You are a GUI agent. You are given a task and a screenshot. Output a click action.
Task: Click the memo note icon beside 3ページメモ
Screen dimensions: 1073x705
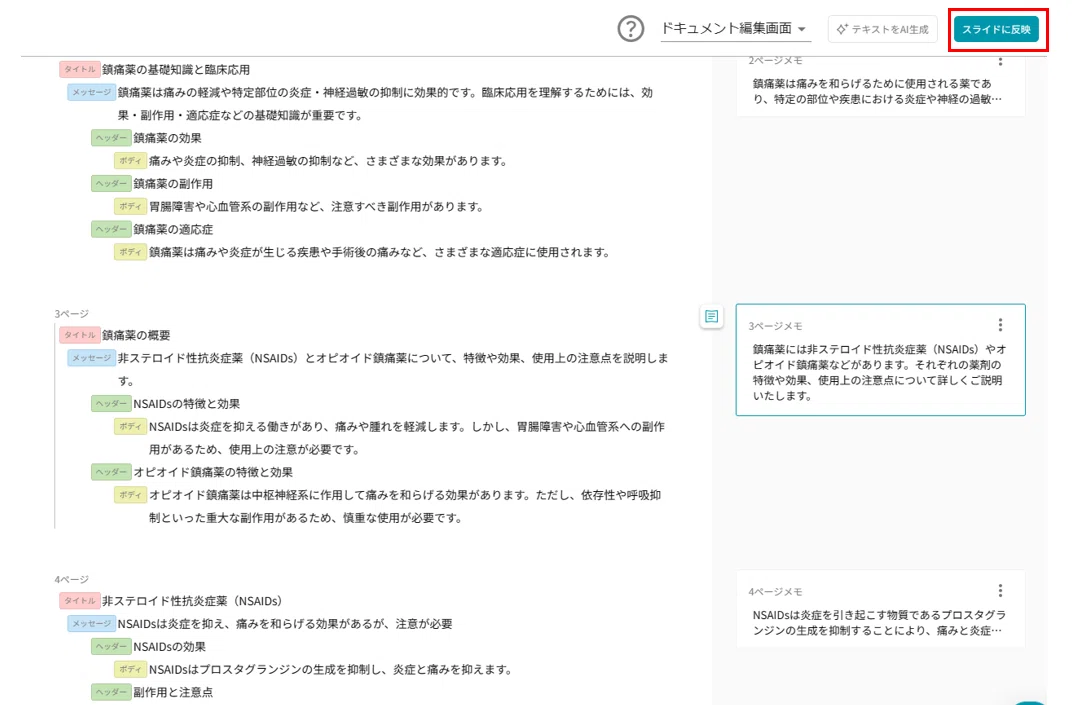point(712,316)
